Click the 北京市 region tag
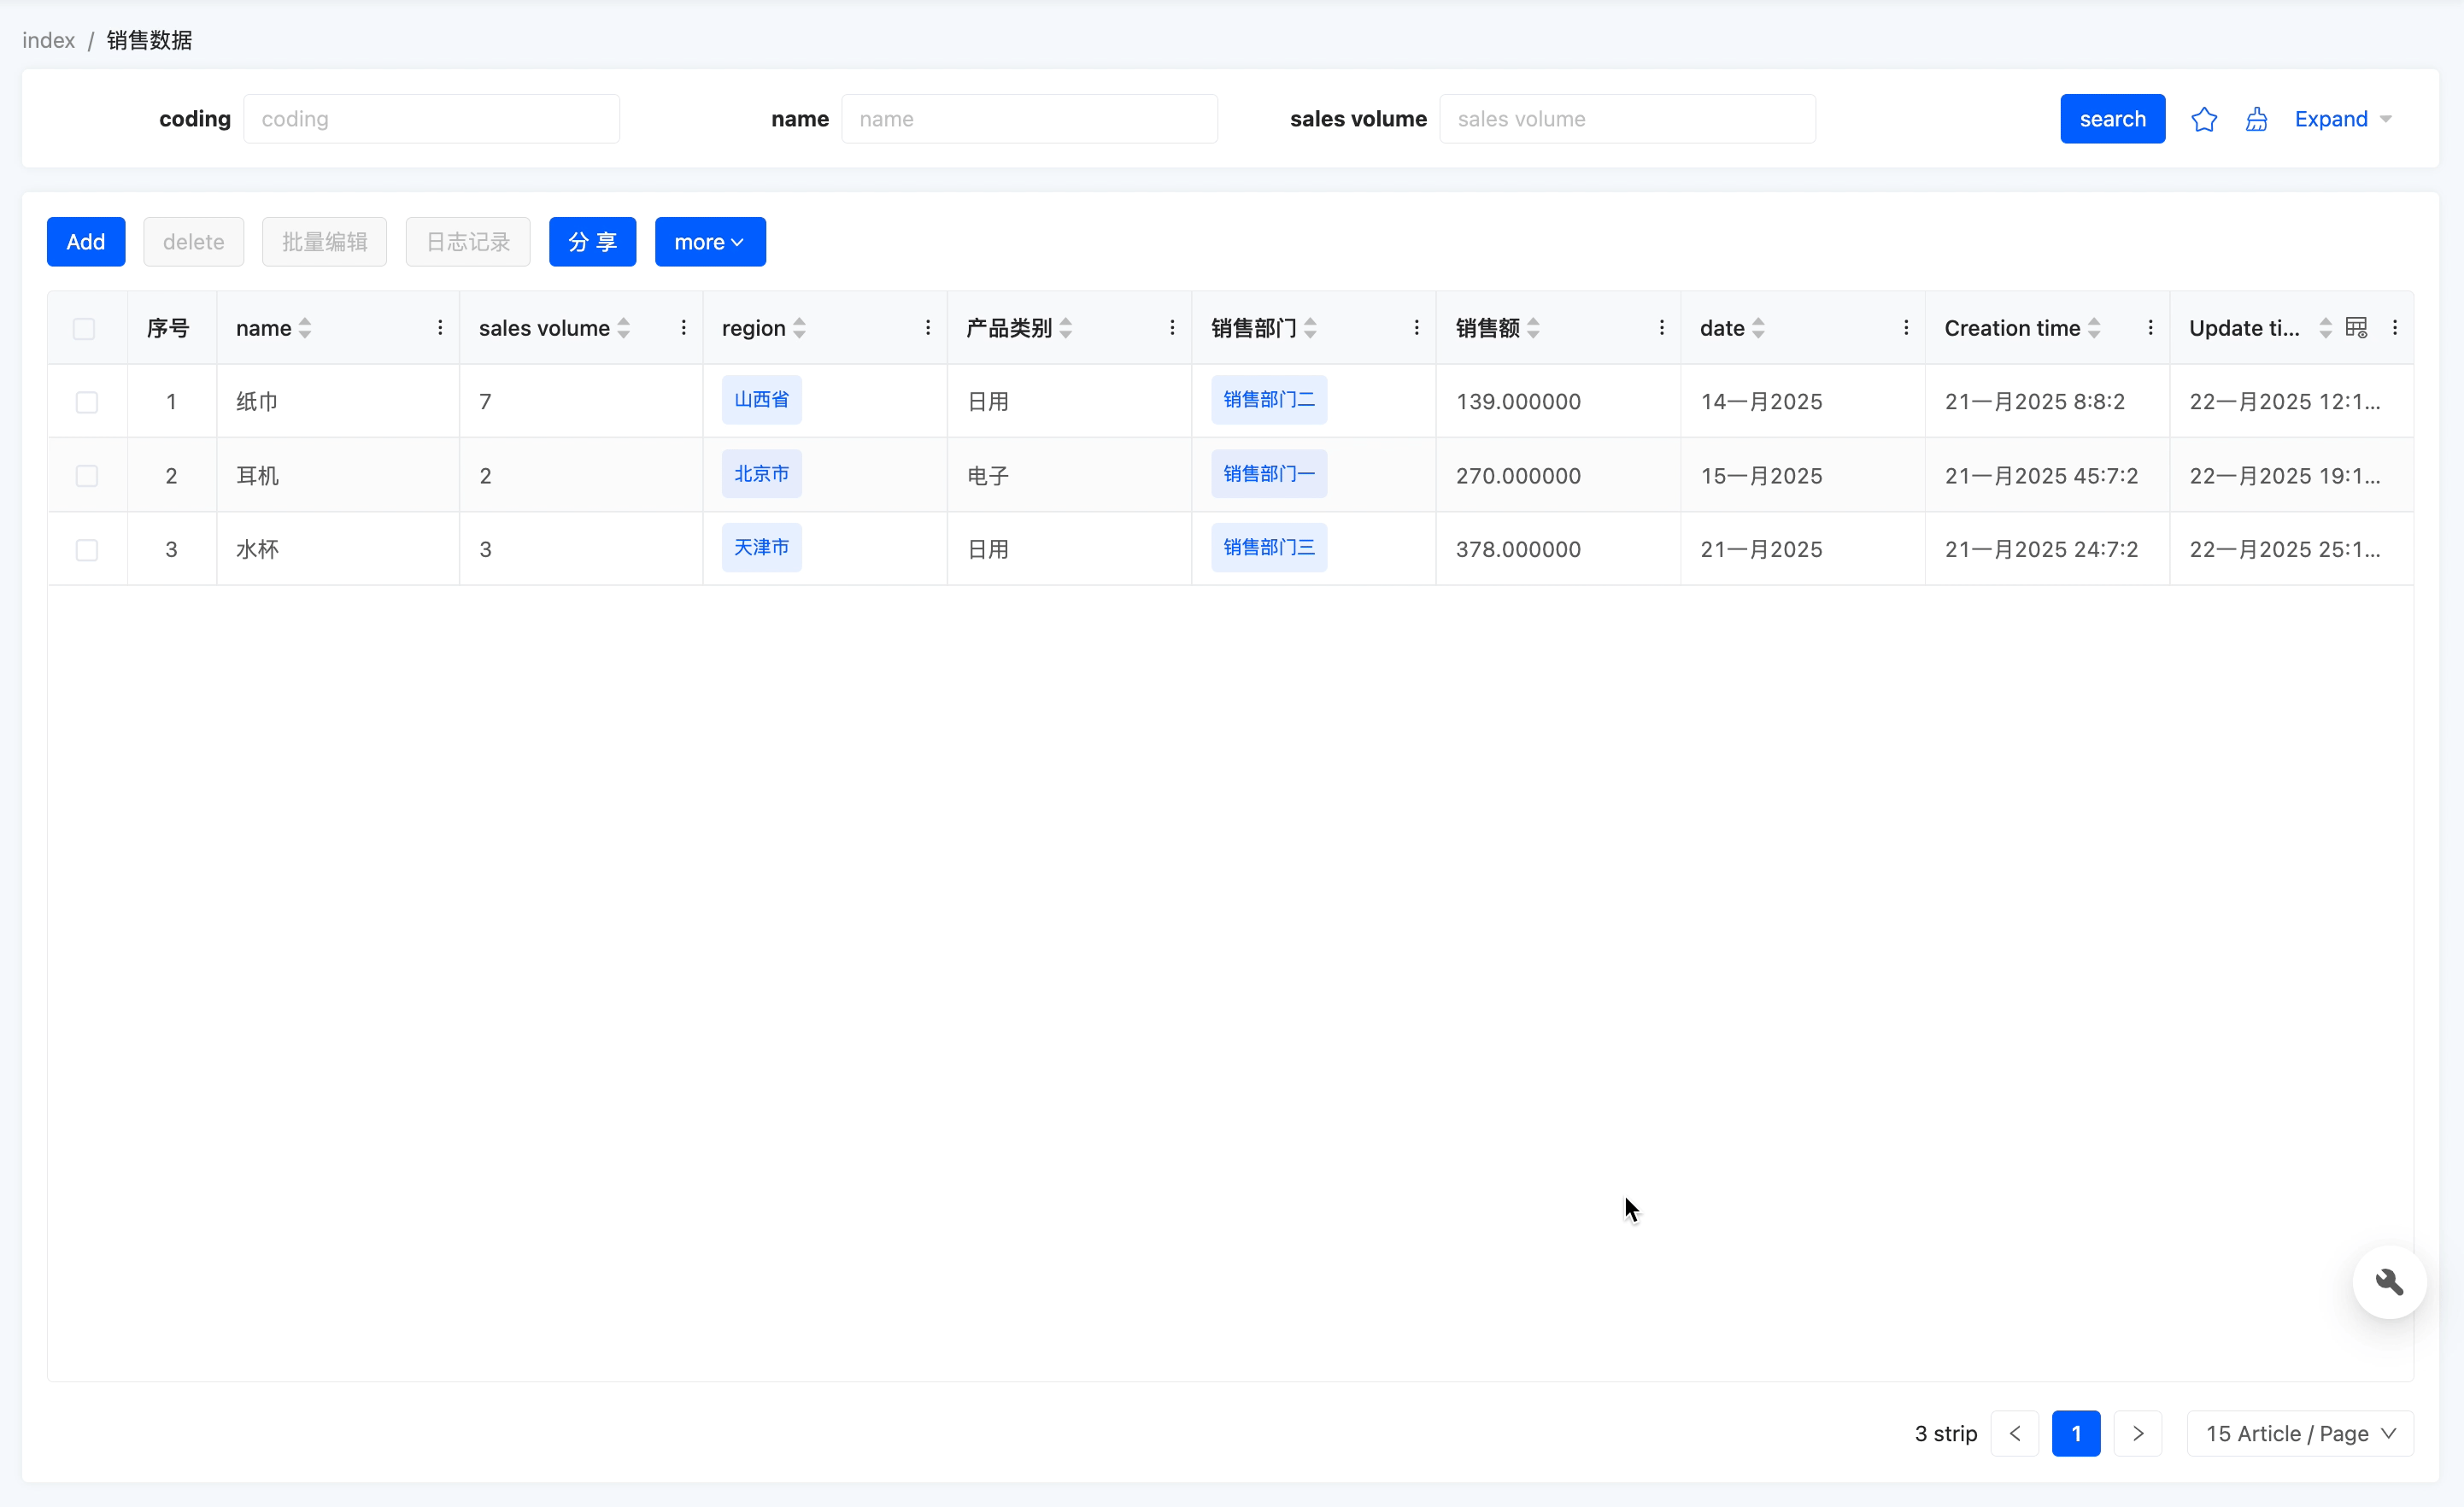The width and height of the screenshot is (2464, 1507). (x=761, y=474)
